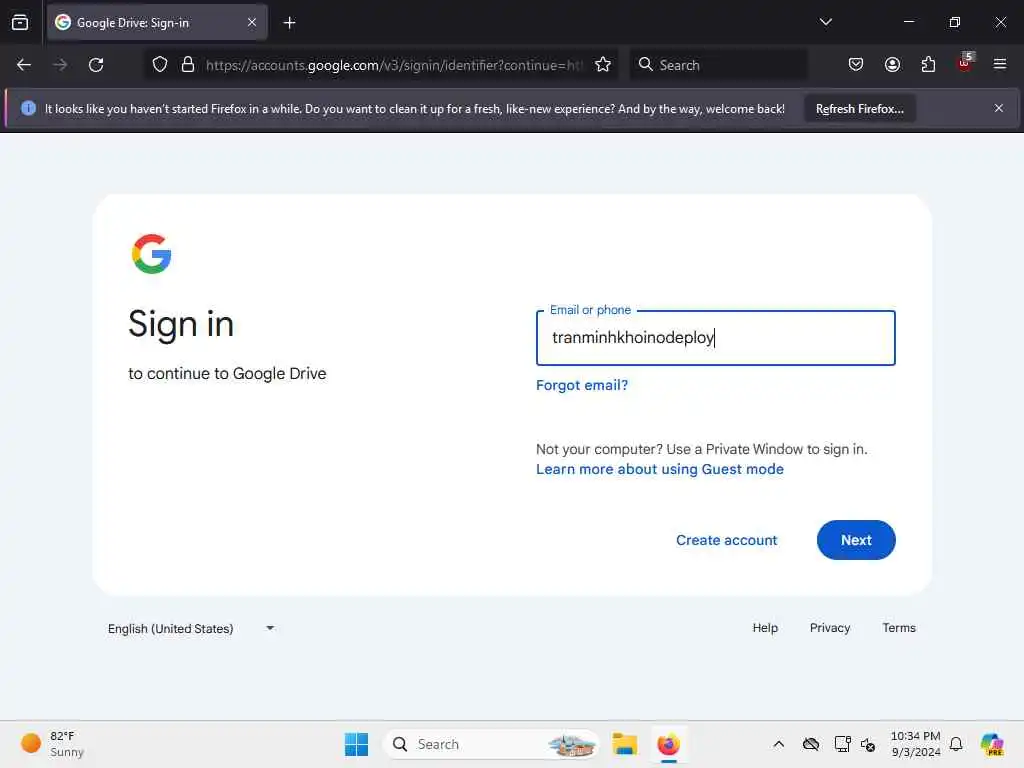Image resolution: width=1024 pixels, height=768 pixels.
Task: Open the Terms link
Action: coord(899,628)
